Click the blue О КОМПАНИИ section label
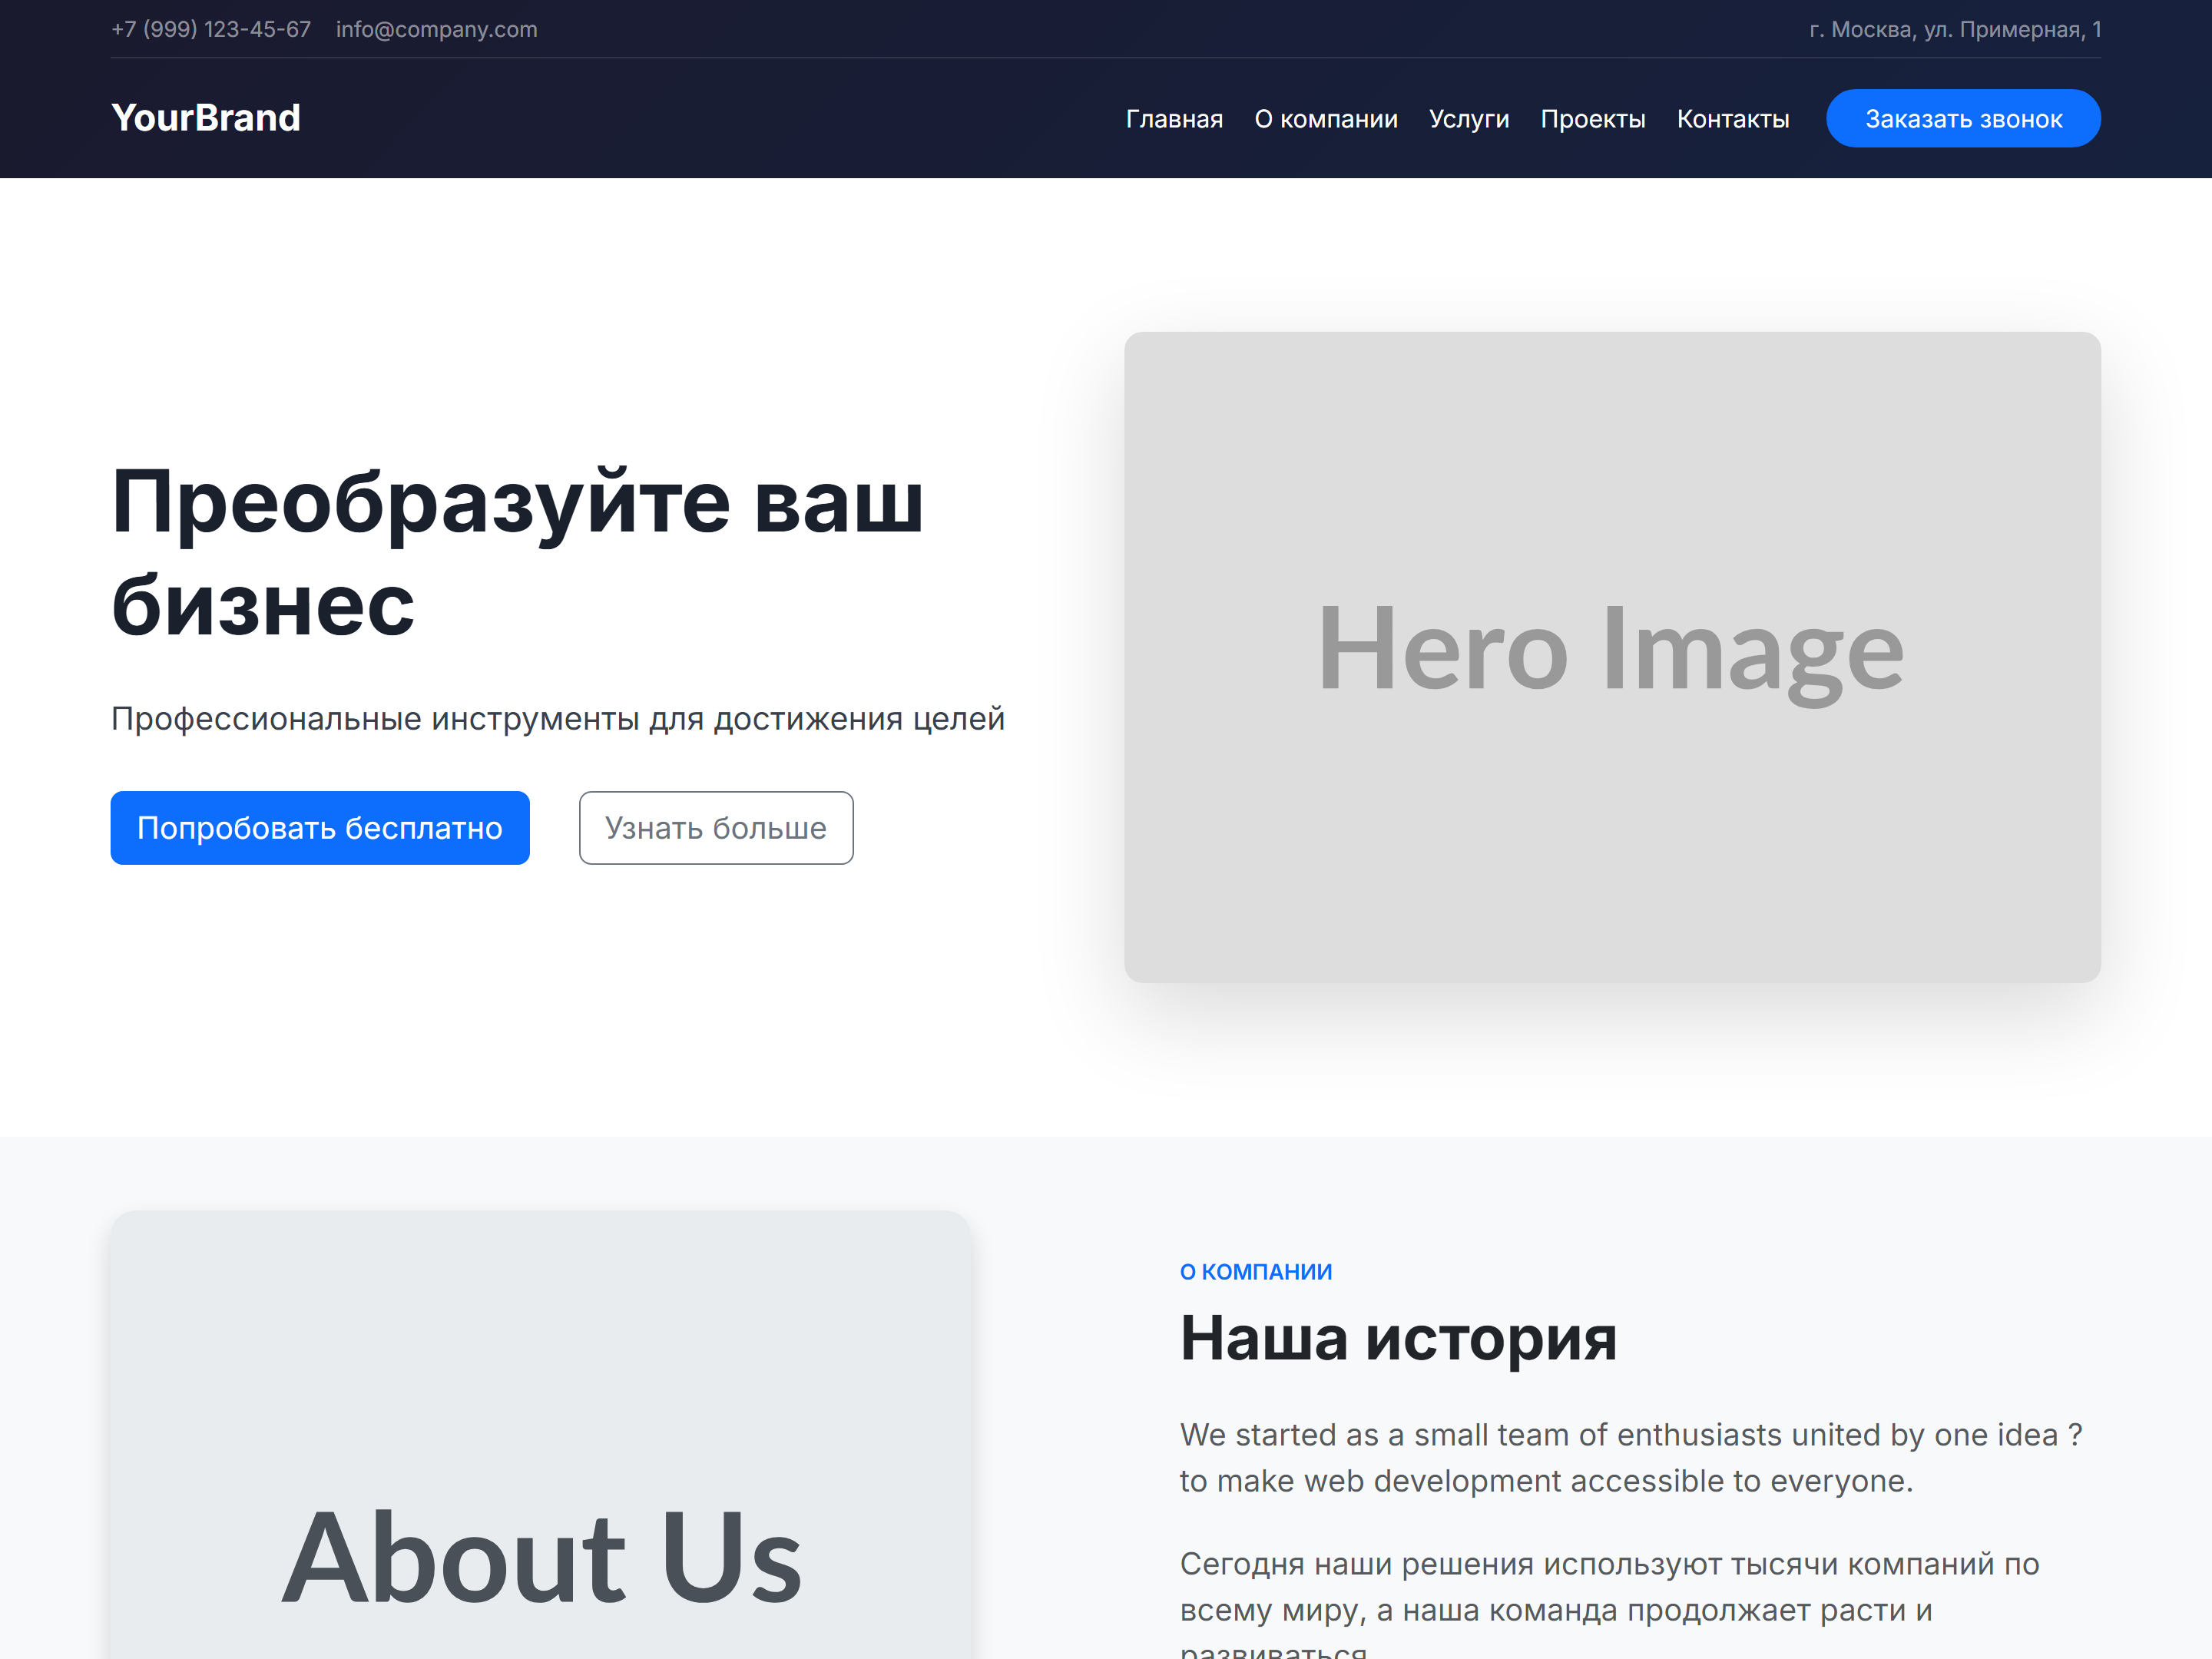Viewport: 2212px width, 1659px height. click(x=1256, y=1272)
